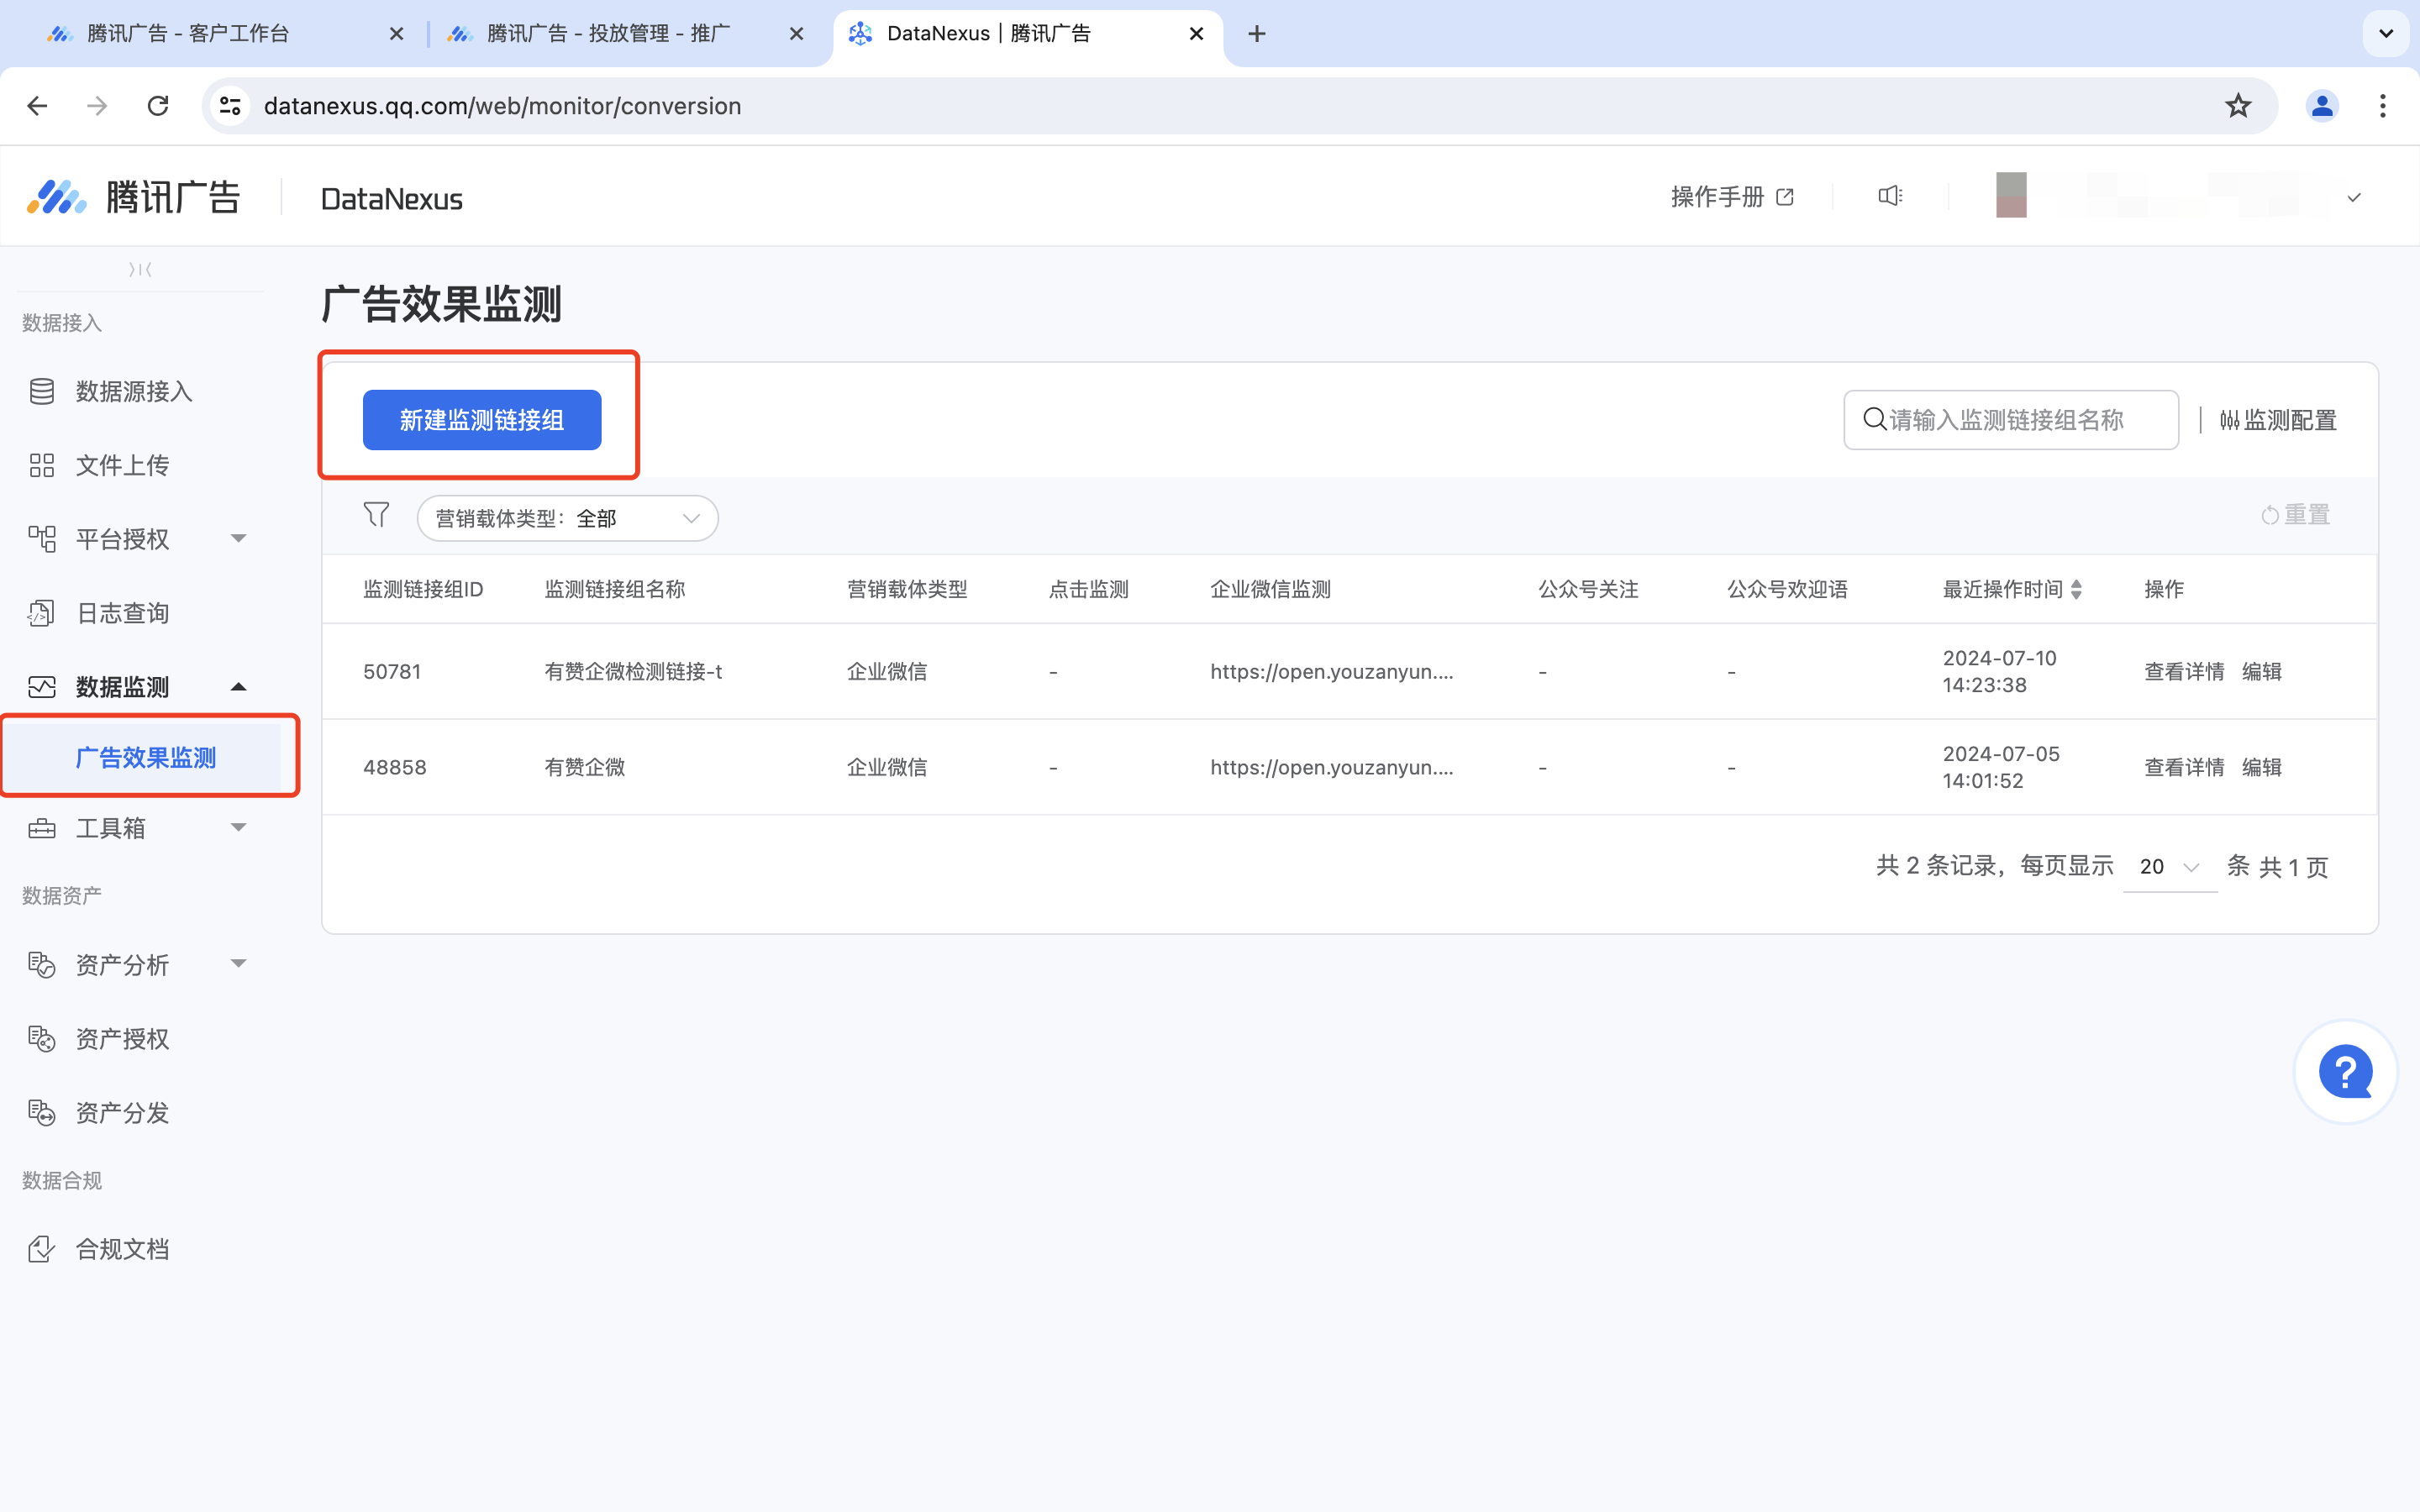Bookmark this page with the star icon

[2238, 106]
